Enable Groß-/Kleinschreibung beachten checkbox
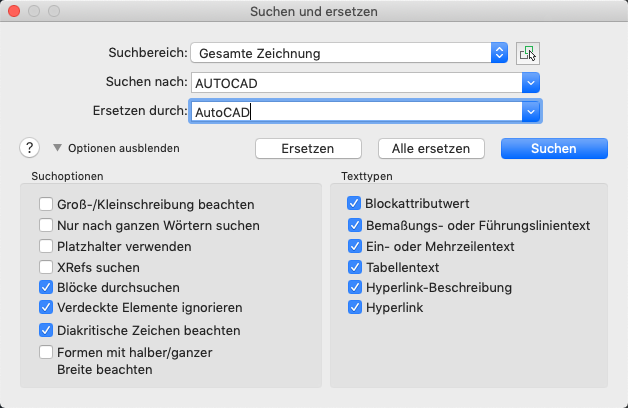The image size is (628, 408). (46, 205)
